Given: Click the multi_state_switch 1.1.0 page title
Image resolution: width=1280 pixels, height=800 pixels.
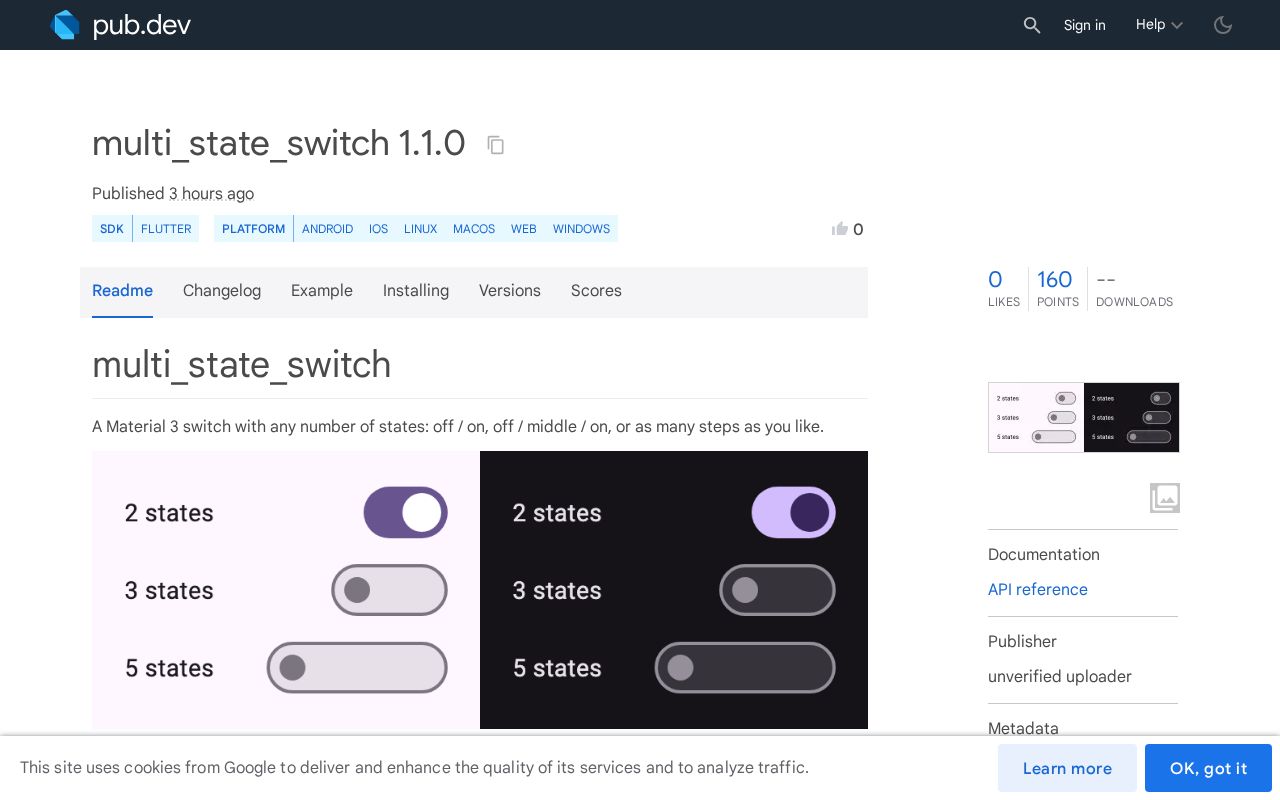Looking at the screenshot, I should (279, 144).
